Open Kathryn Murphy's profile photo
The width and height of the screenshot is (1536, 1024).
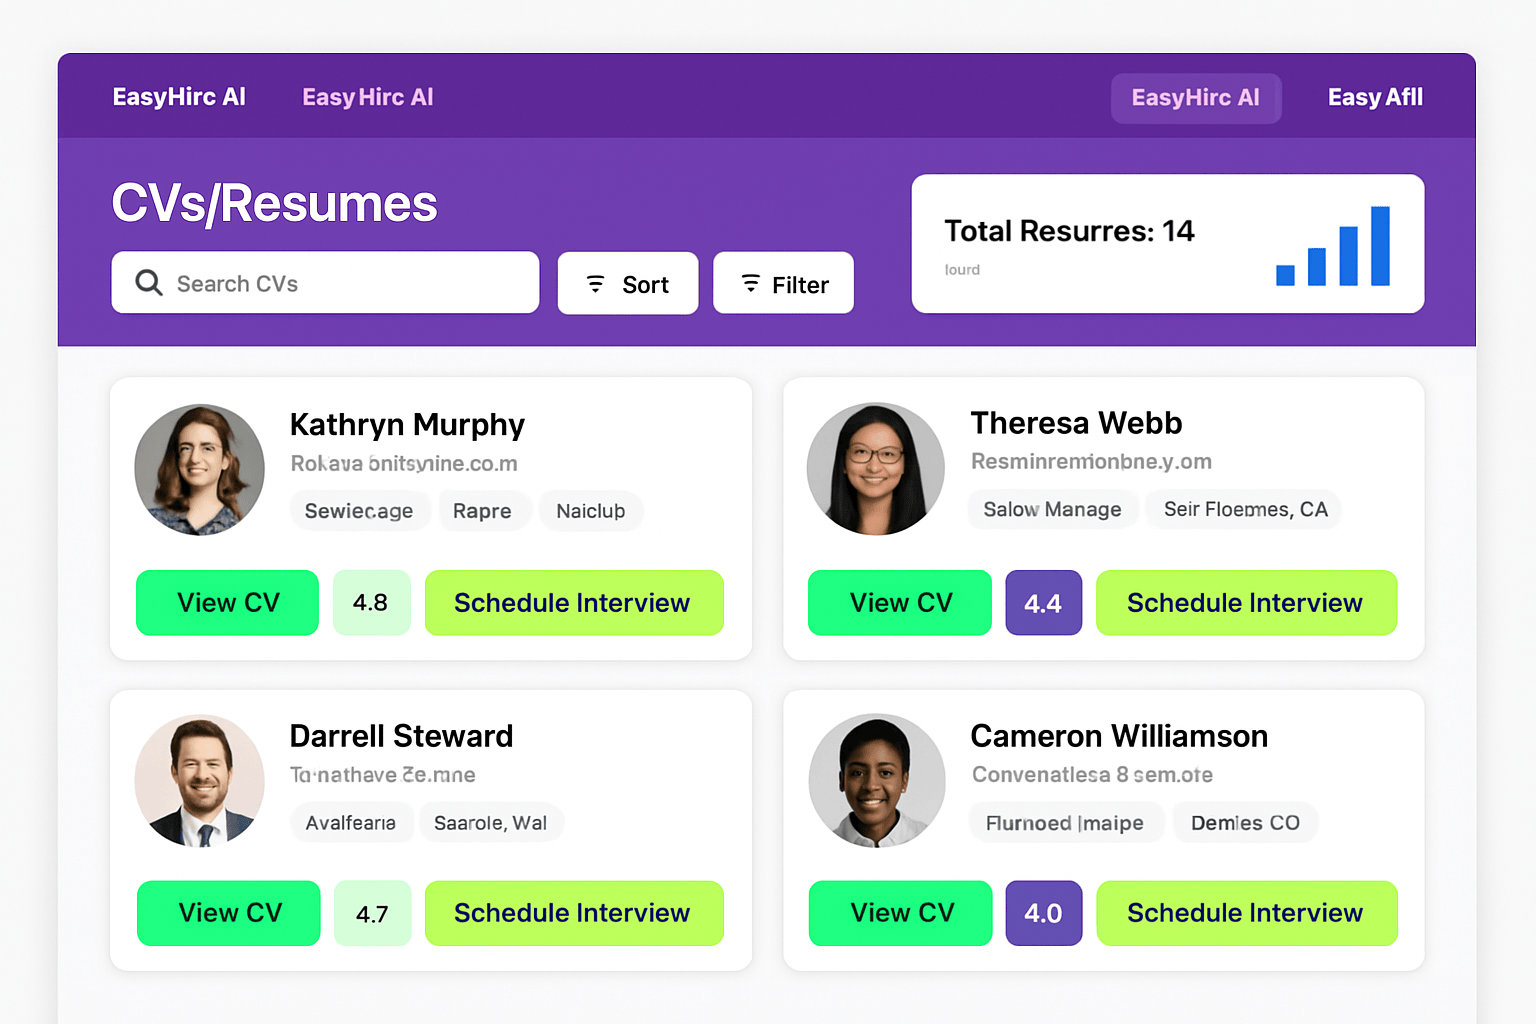click(199, 469)
